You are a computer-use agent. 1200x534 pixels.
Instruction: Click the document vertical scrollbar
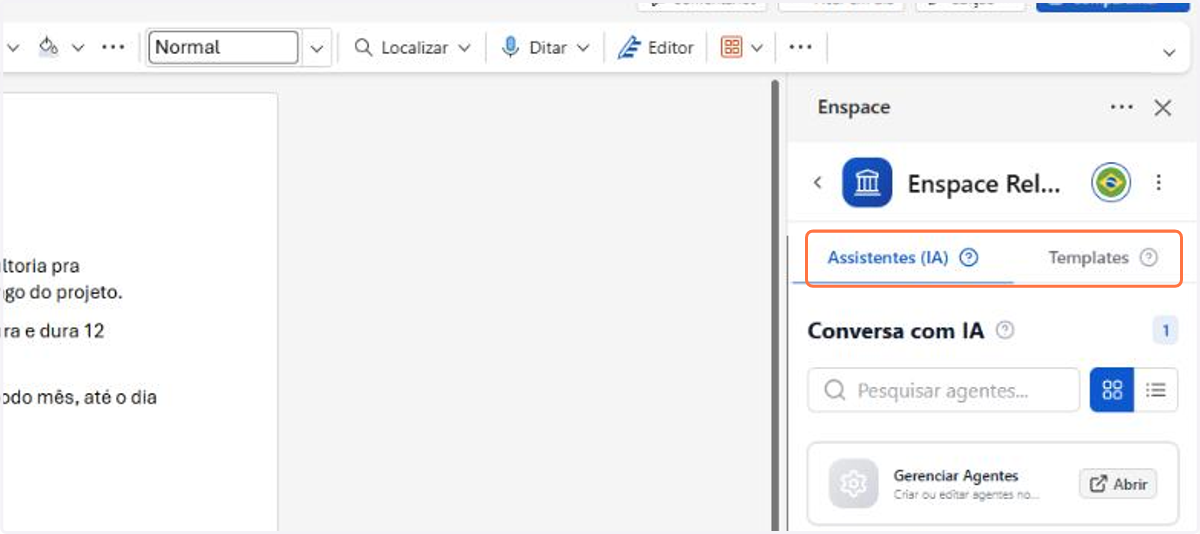pyautogui.click(x=774, y=305)
